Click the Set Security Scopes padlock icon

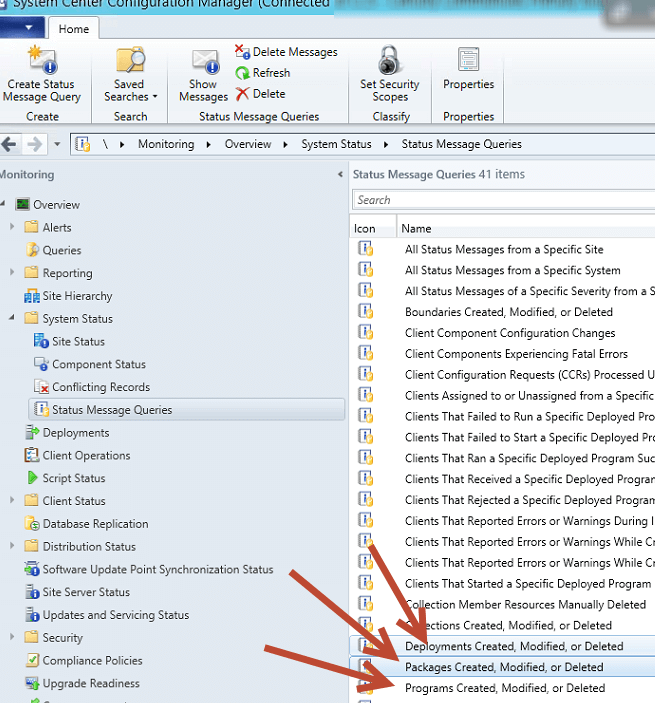click(x=389, y=60)
